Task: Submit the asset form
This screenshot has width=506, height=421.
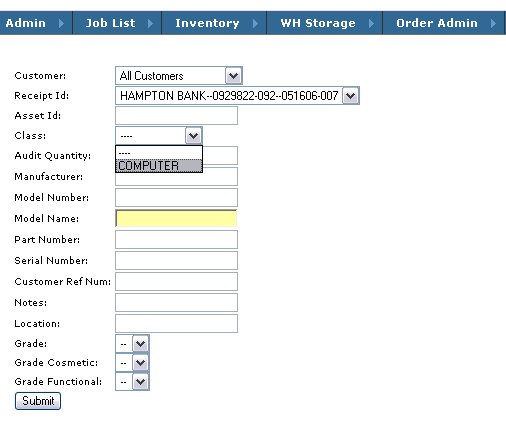Action: (x=38, y=401)
